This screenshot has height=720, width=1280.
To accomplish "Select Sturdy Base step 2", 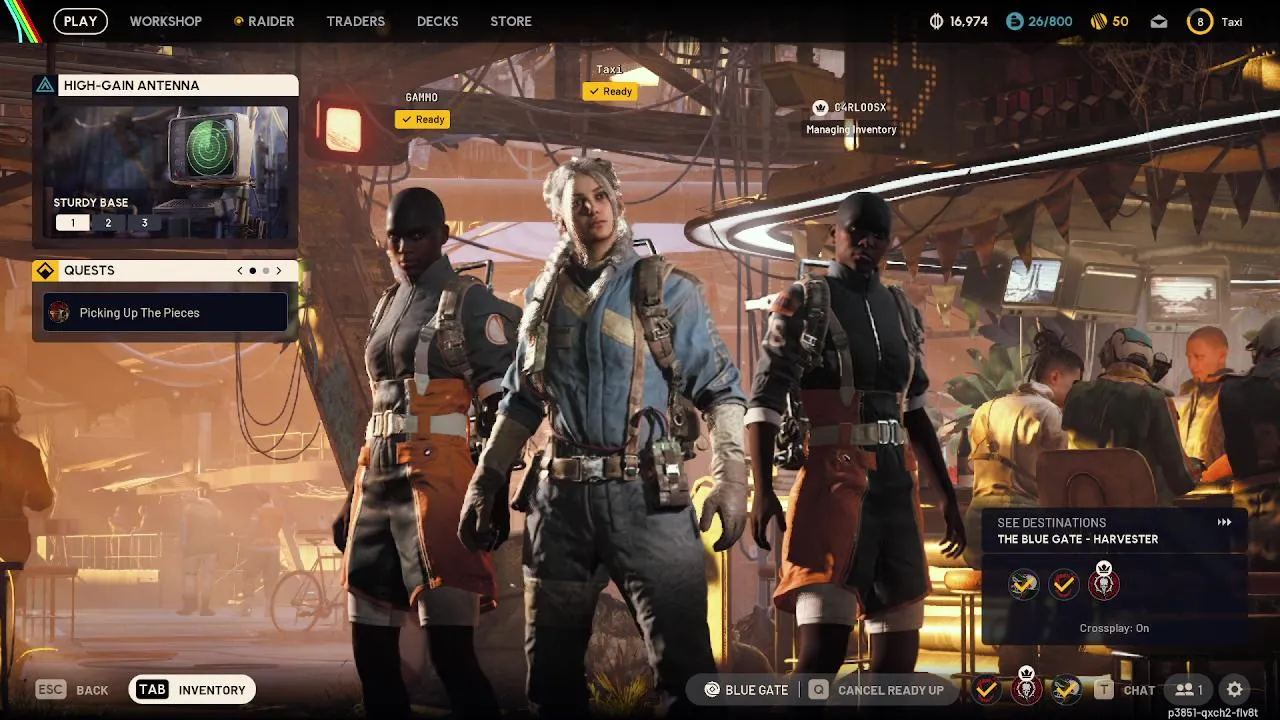I will point(108,223).
